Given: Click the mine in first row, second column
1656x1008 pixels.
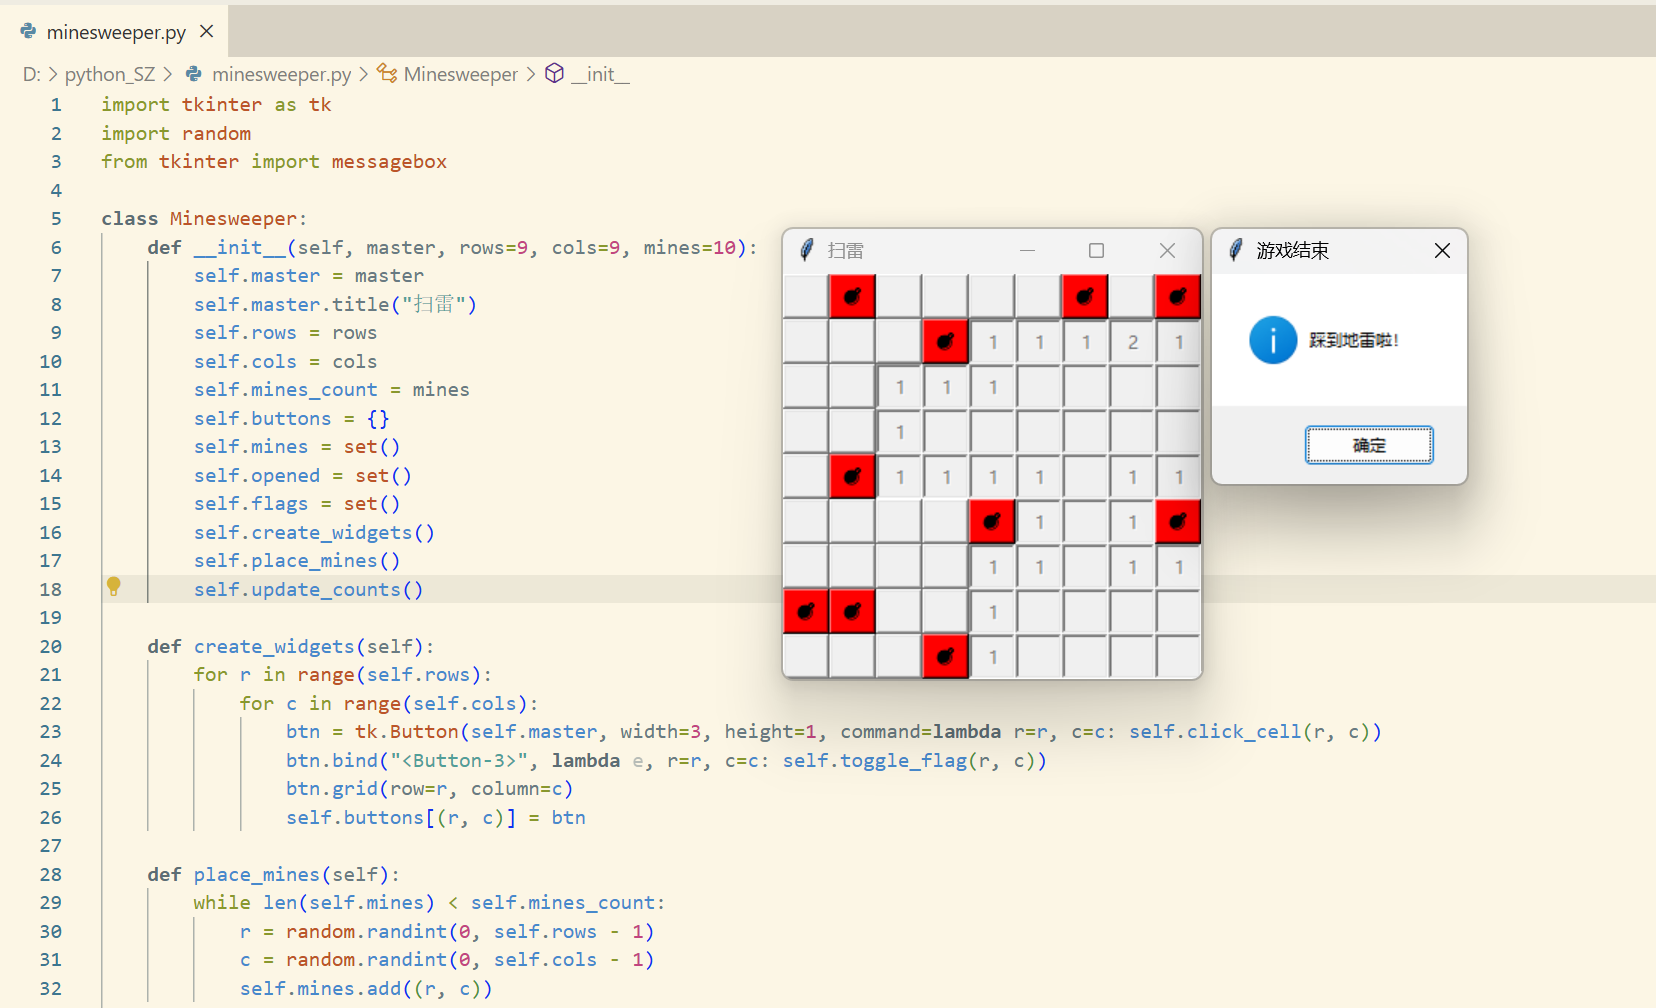Looking at the screenshot, I should coord(852,297).
